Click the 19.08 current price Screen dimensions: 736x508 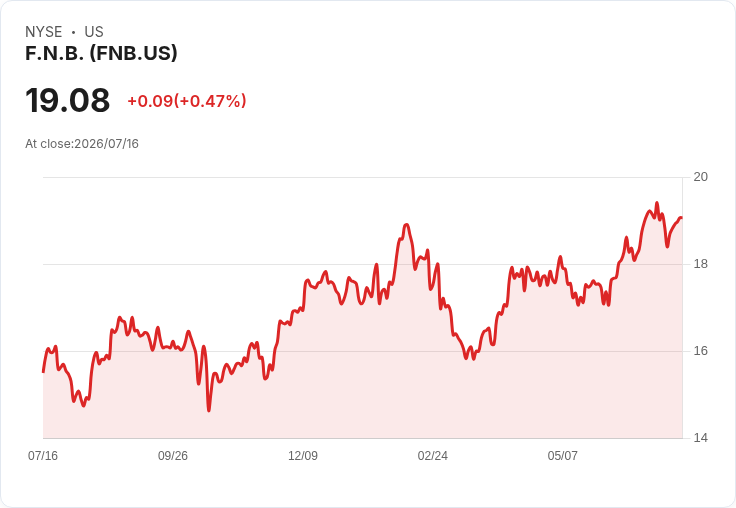(68, 100)
